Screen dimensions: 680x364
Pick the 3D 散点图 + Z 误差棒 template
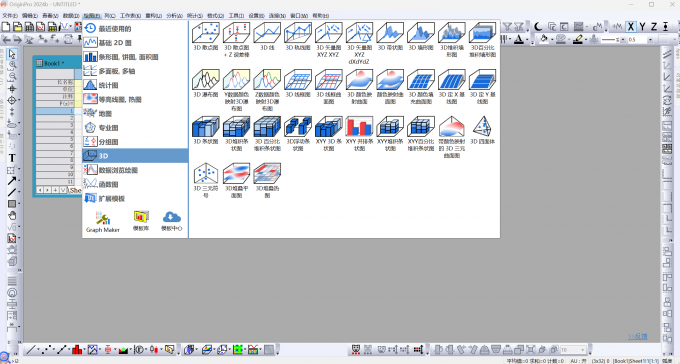tap(236, 40)
